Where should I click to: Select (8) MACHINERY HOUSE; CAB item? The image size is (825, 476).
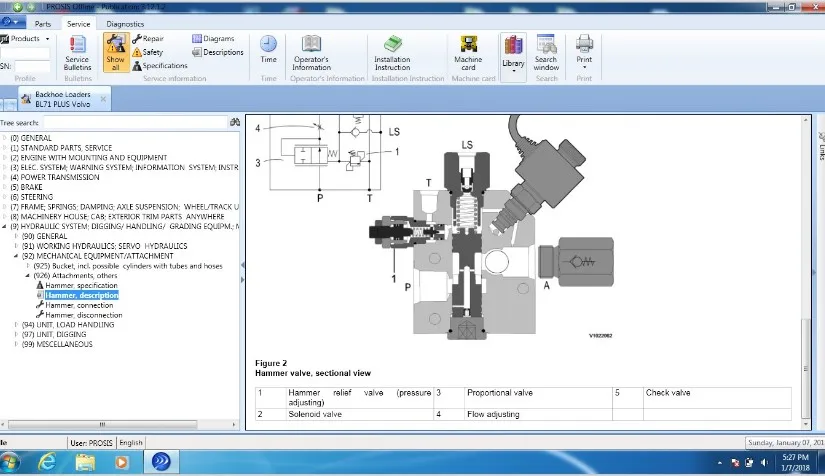tap(117, 216)
